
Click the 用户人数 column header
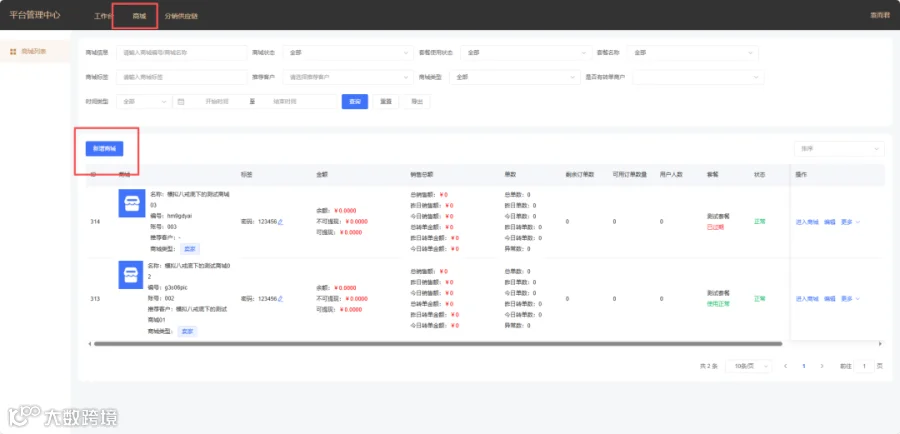pos(671,174)
